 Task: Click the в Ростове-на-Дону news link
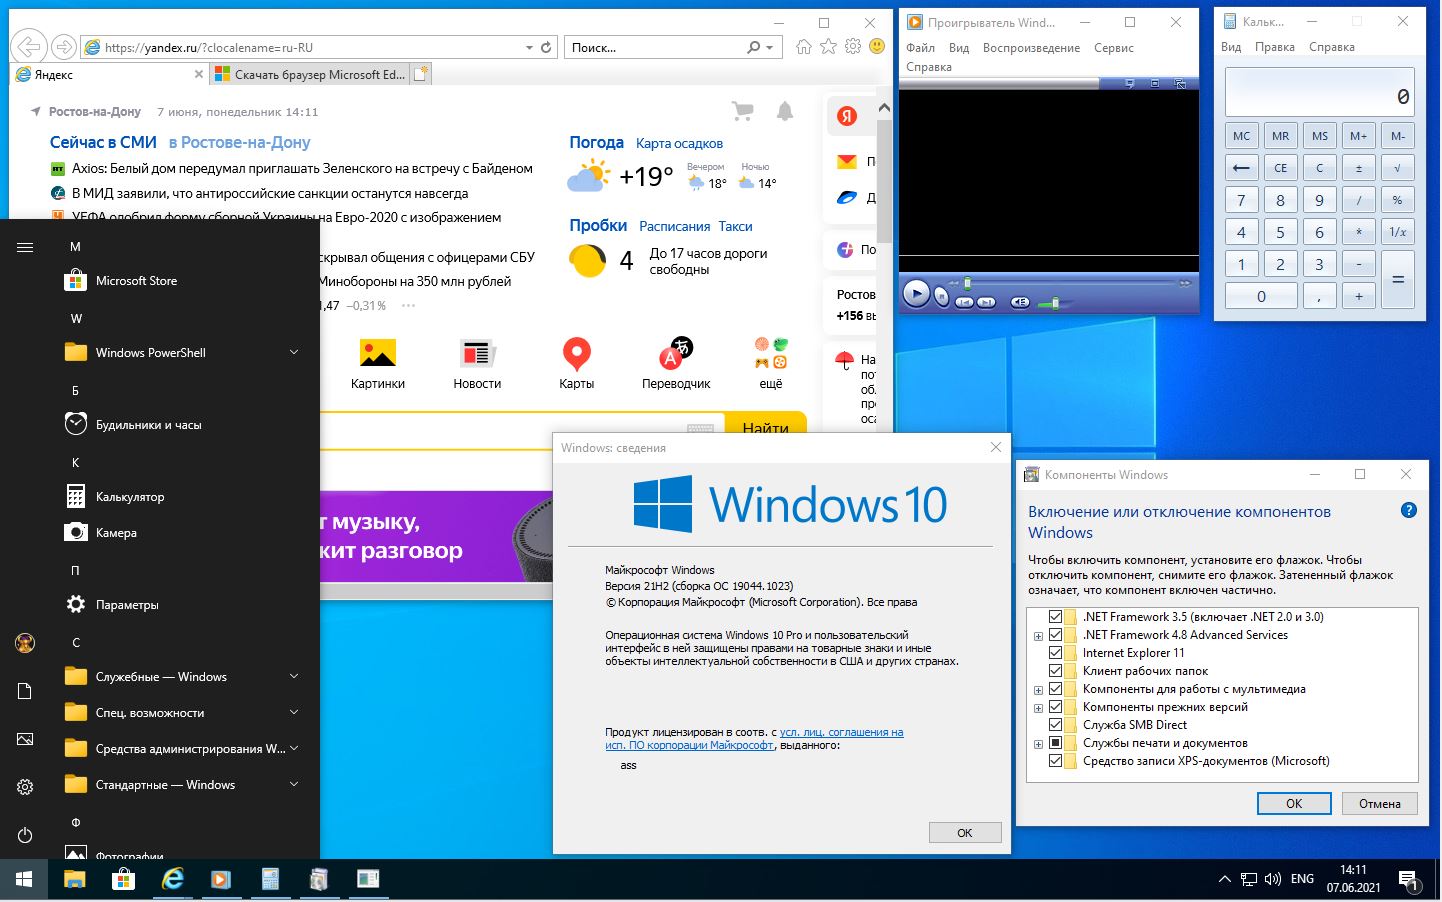coord(240,142)
